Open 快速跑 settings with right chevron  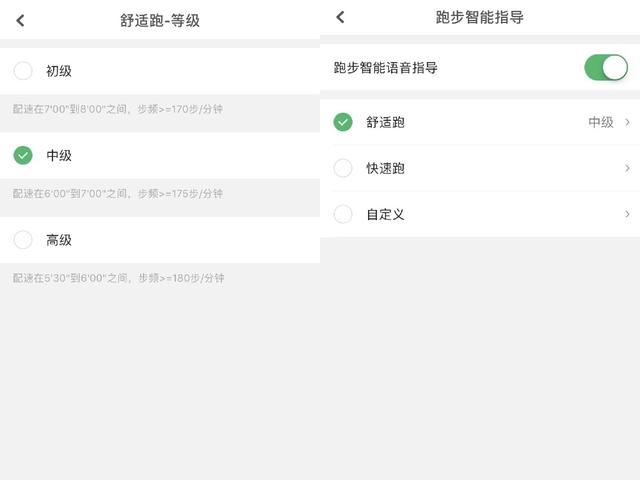tap(627, 168)
